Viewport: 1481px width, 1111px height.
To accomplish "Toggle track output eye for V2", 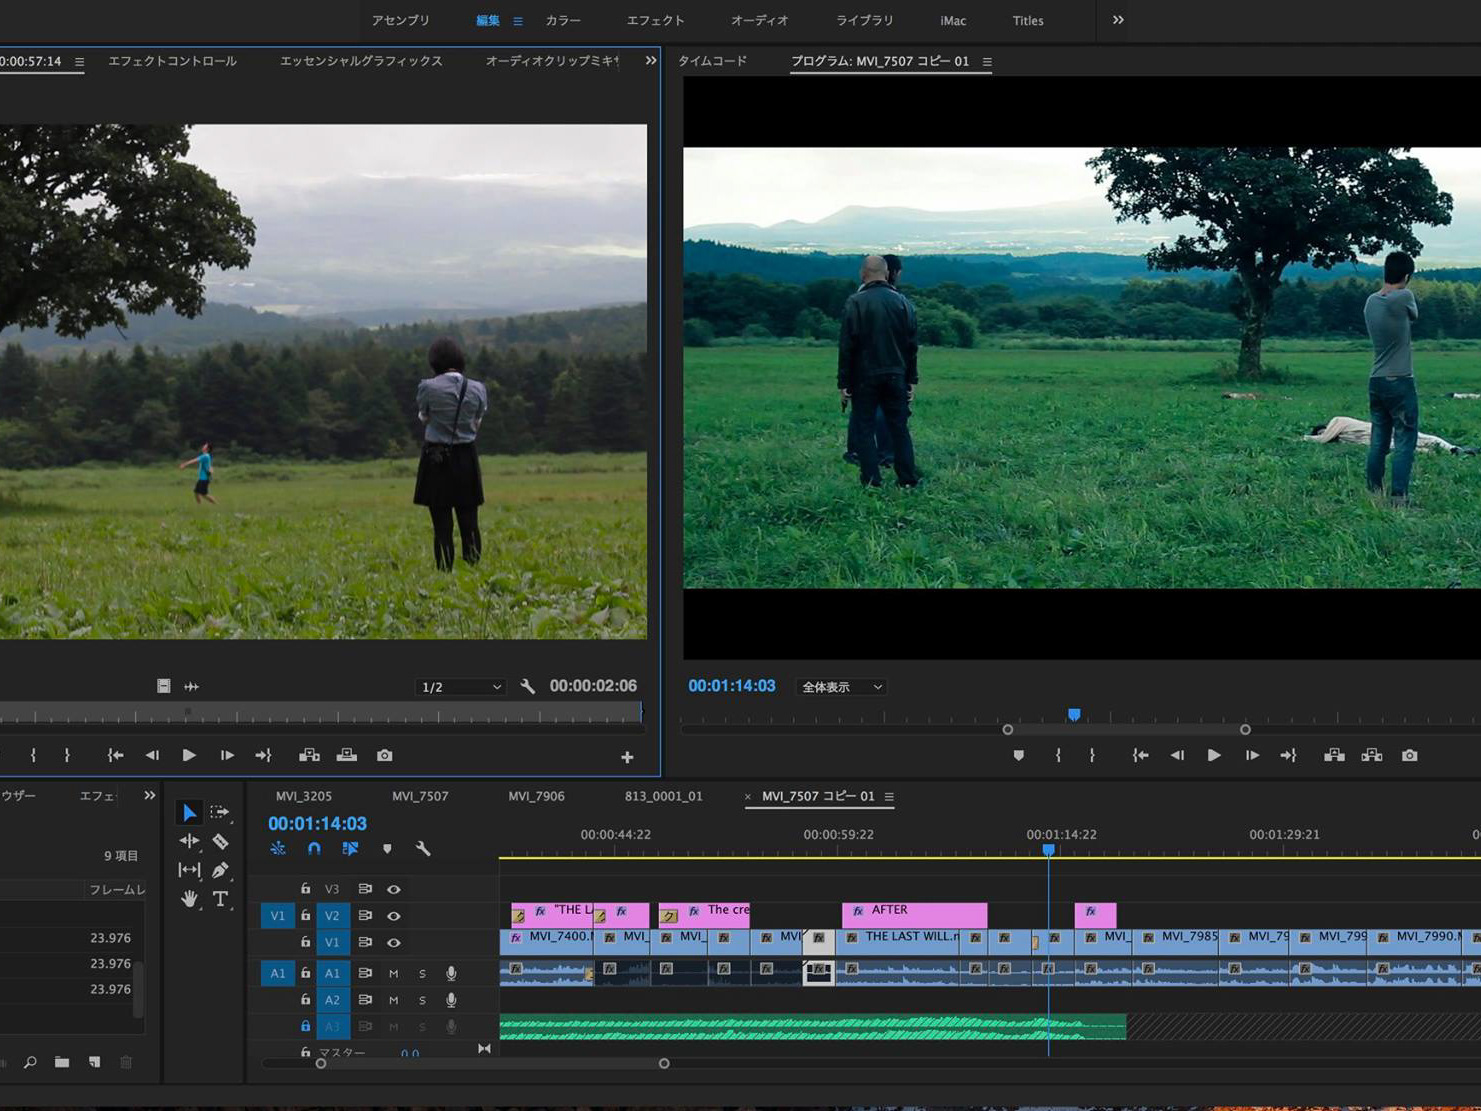I will pyautogui.click(x=394, y=916).
